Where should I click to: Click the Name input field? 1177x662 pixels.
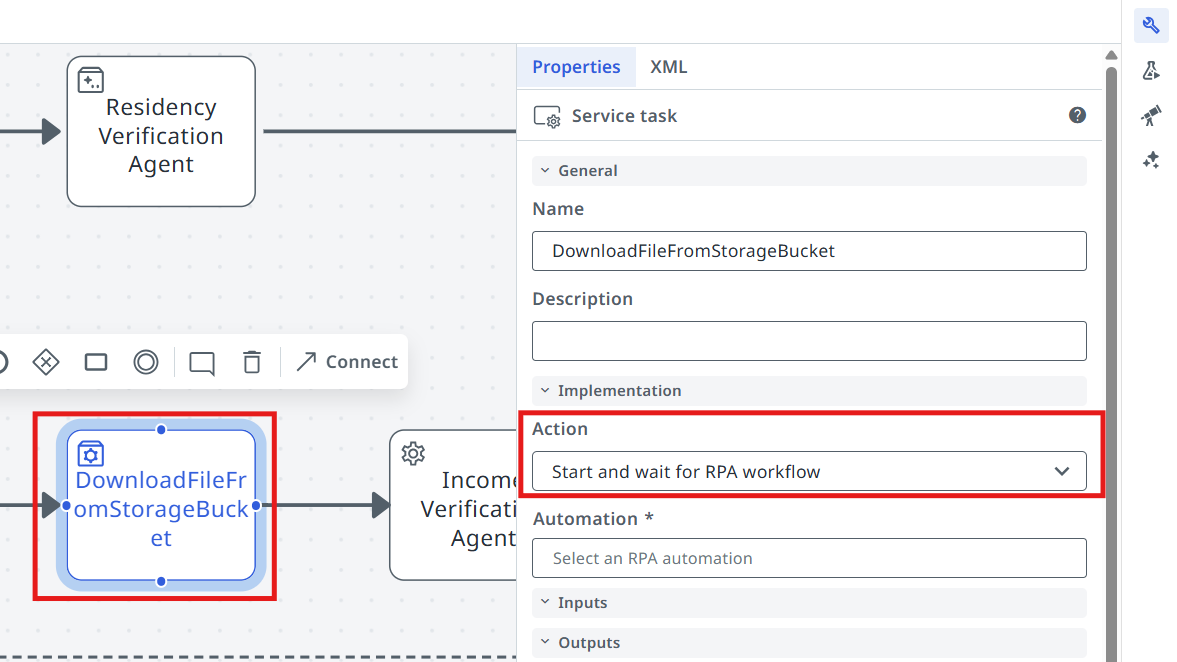[x=809, y=251]
